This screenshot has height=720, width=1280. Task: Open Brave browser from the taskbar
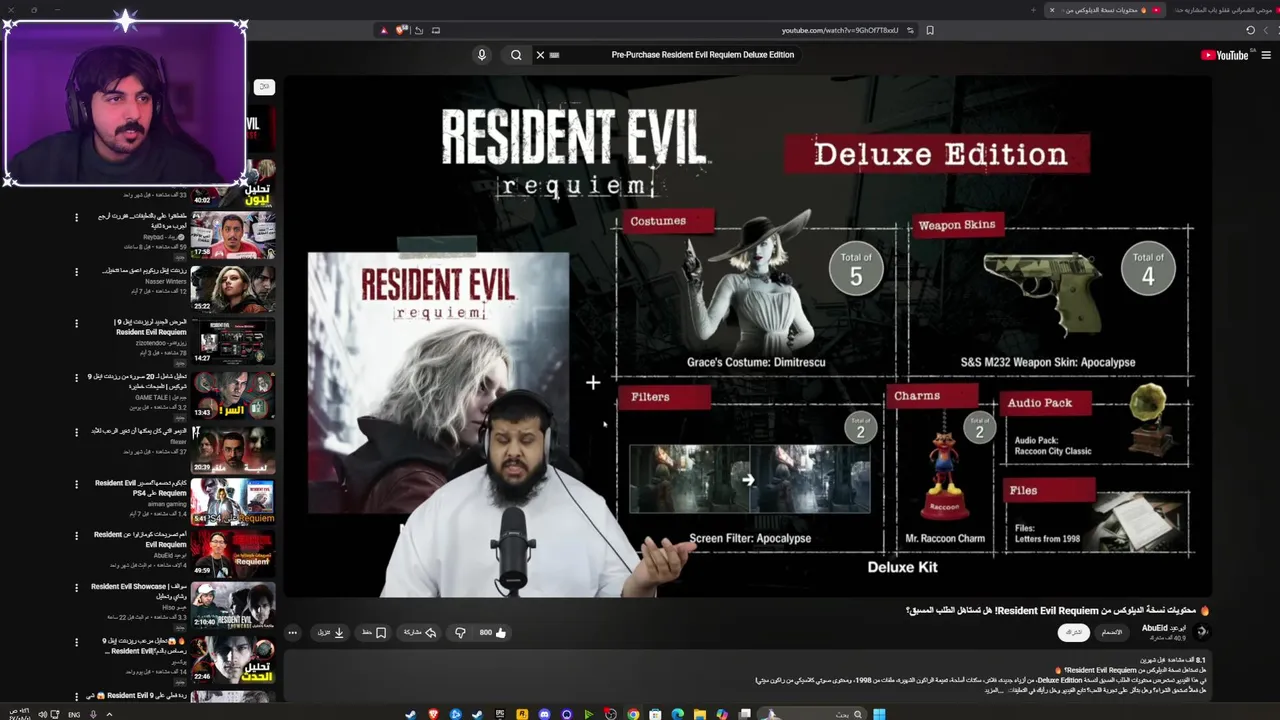(433, 714)
